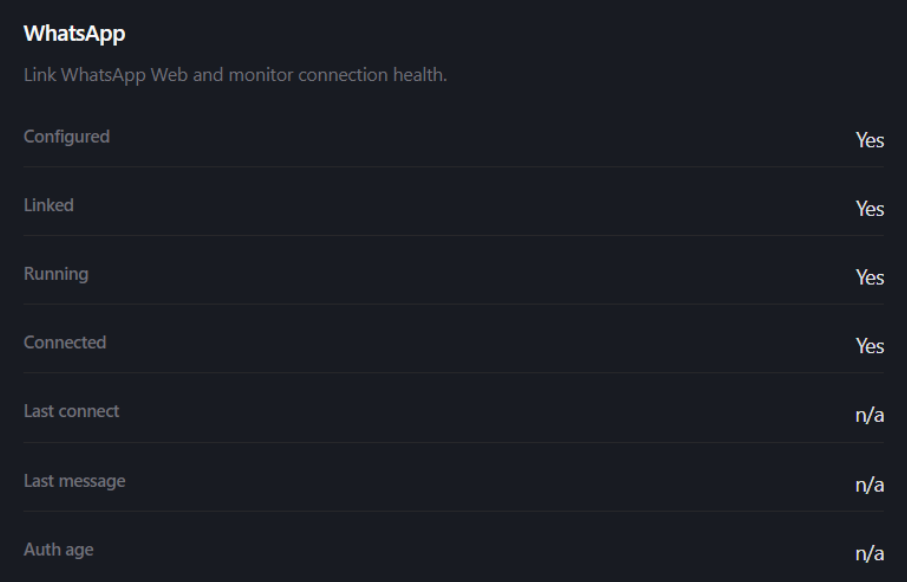
Task: Click the Configured label
Action: pos(66,136)
